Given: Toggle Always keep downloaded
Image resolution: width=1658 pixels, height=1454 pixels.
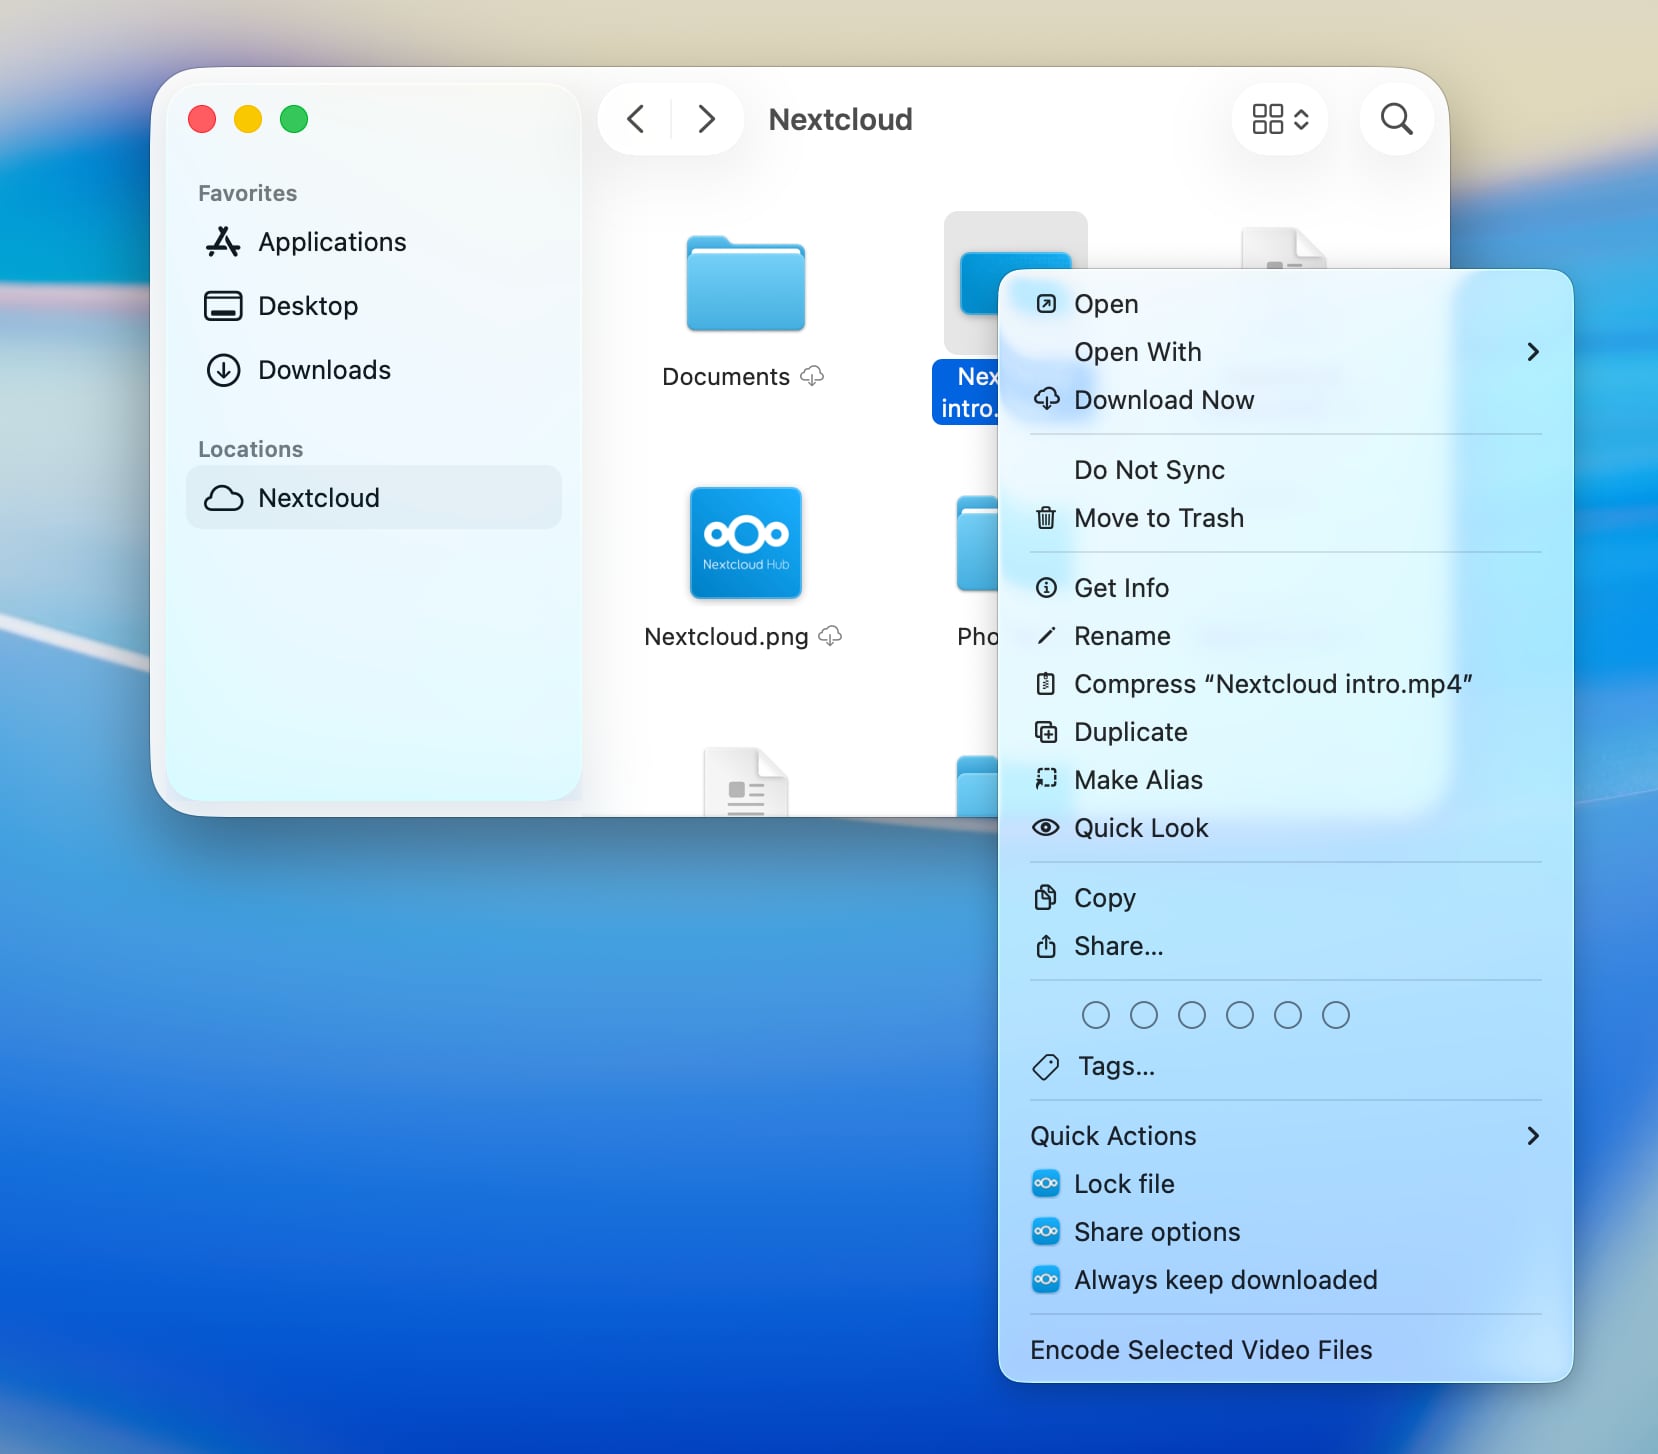Looking at the screenshot, I should 1225,1280.
